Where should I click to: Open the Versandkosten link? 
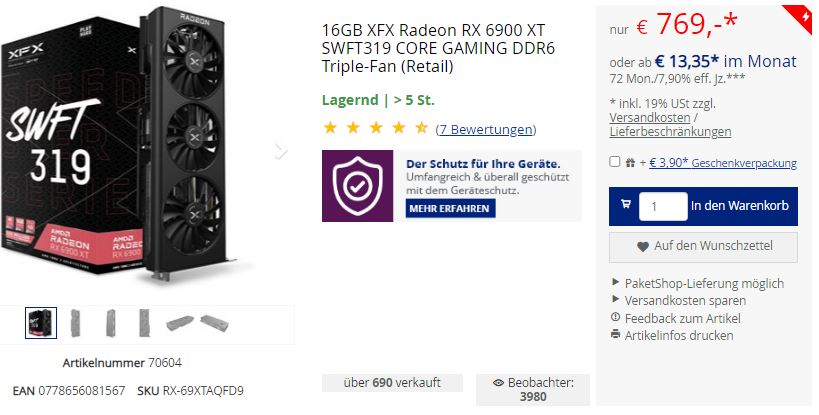point(650,117)
